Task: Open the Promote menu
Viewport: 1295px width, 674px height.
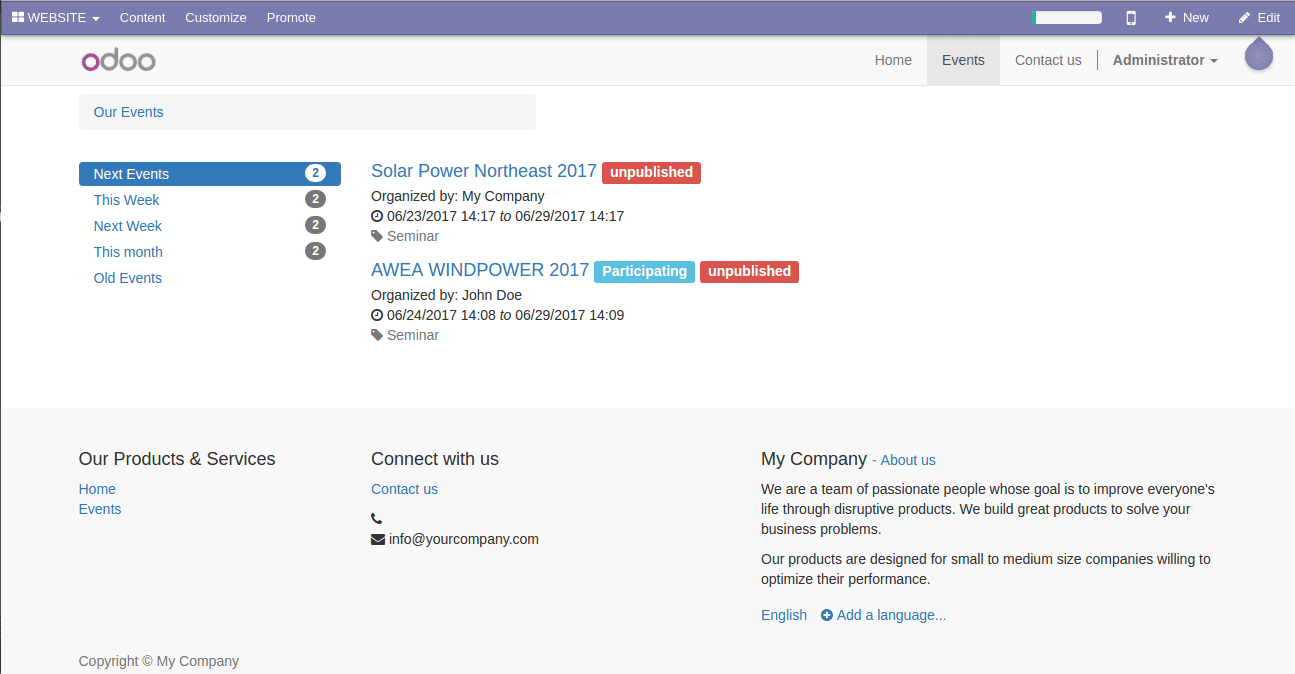Action: 291,18
